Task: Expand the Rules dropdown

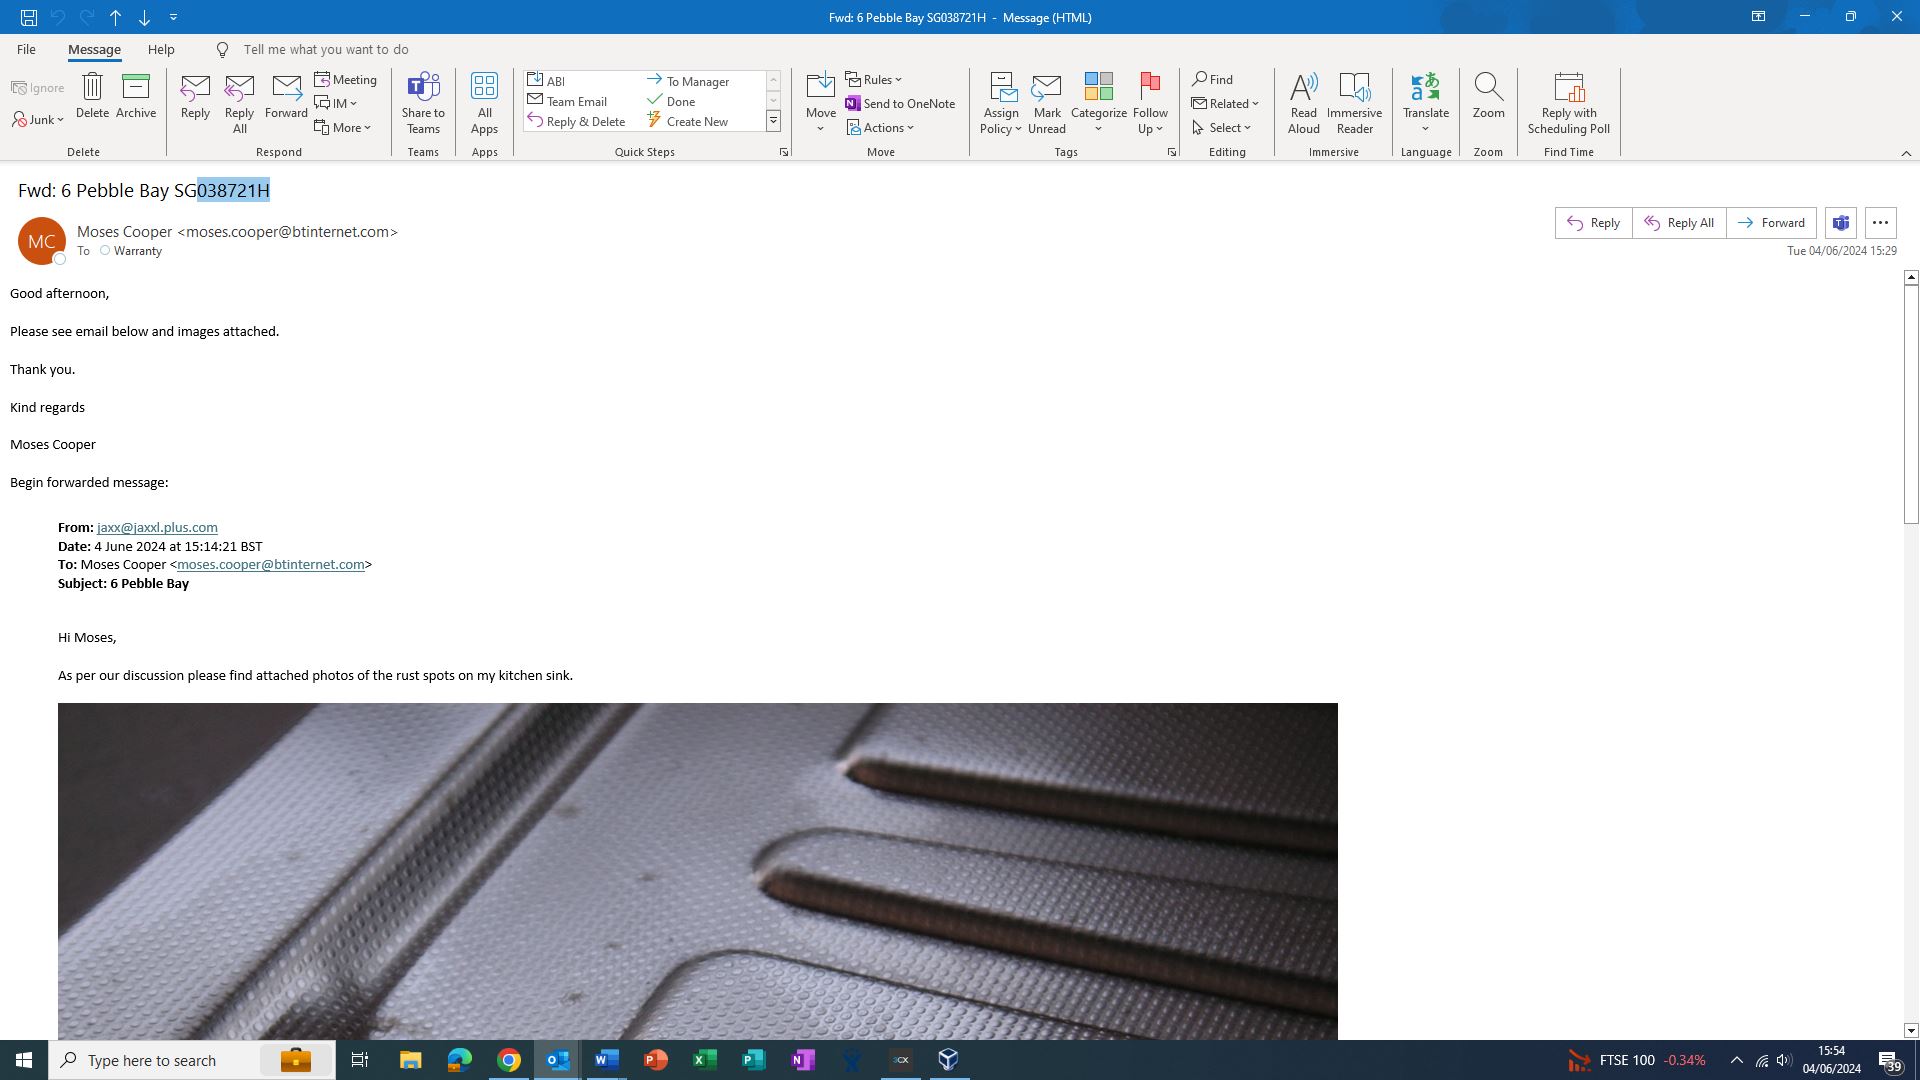Action: coord(874,80)
